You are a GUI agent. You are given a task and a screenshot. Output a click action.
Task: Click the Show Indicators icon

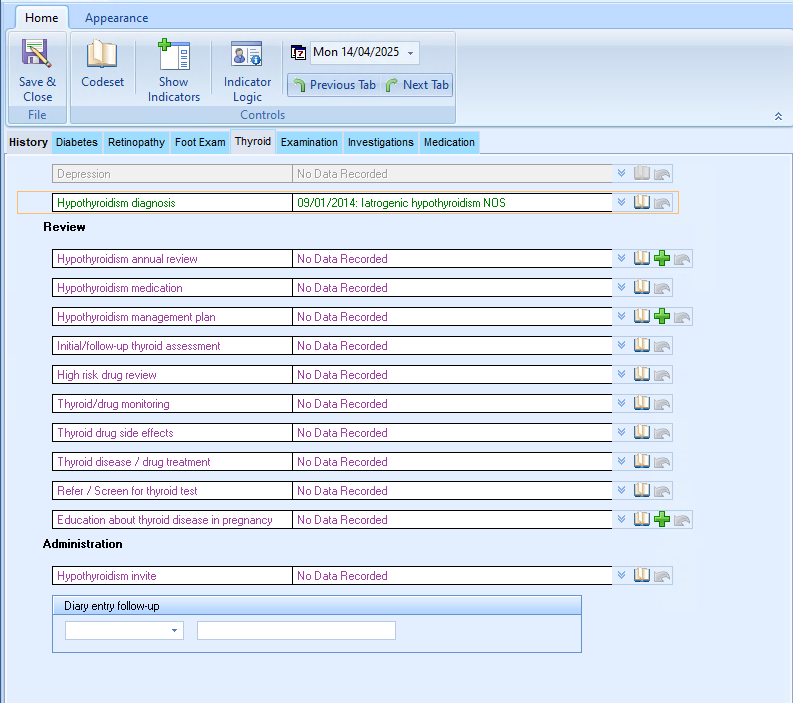click(x=173, y=54)
